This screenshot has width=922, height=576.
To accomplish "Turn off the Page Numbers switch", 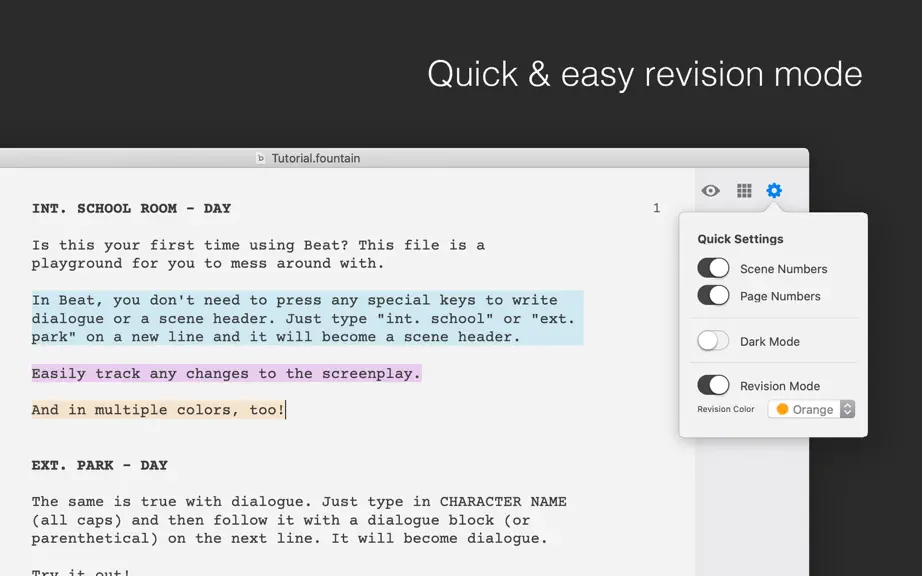I will point(713,296).
